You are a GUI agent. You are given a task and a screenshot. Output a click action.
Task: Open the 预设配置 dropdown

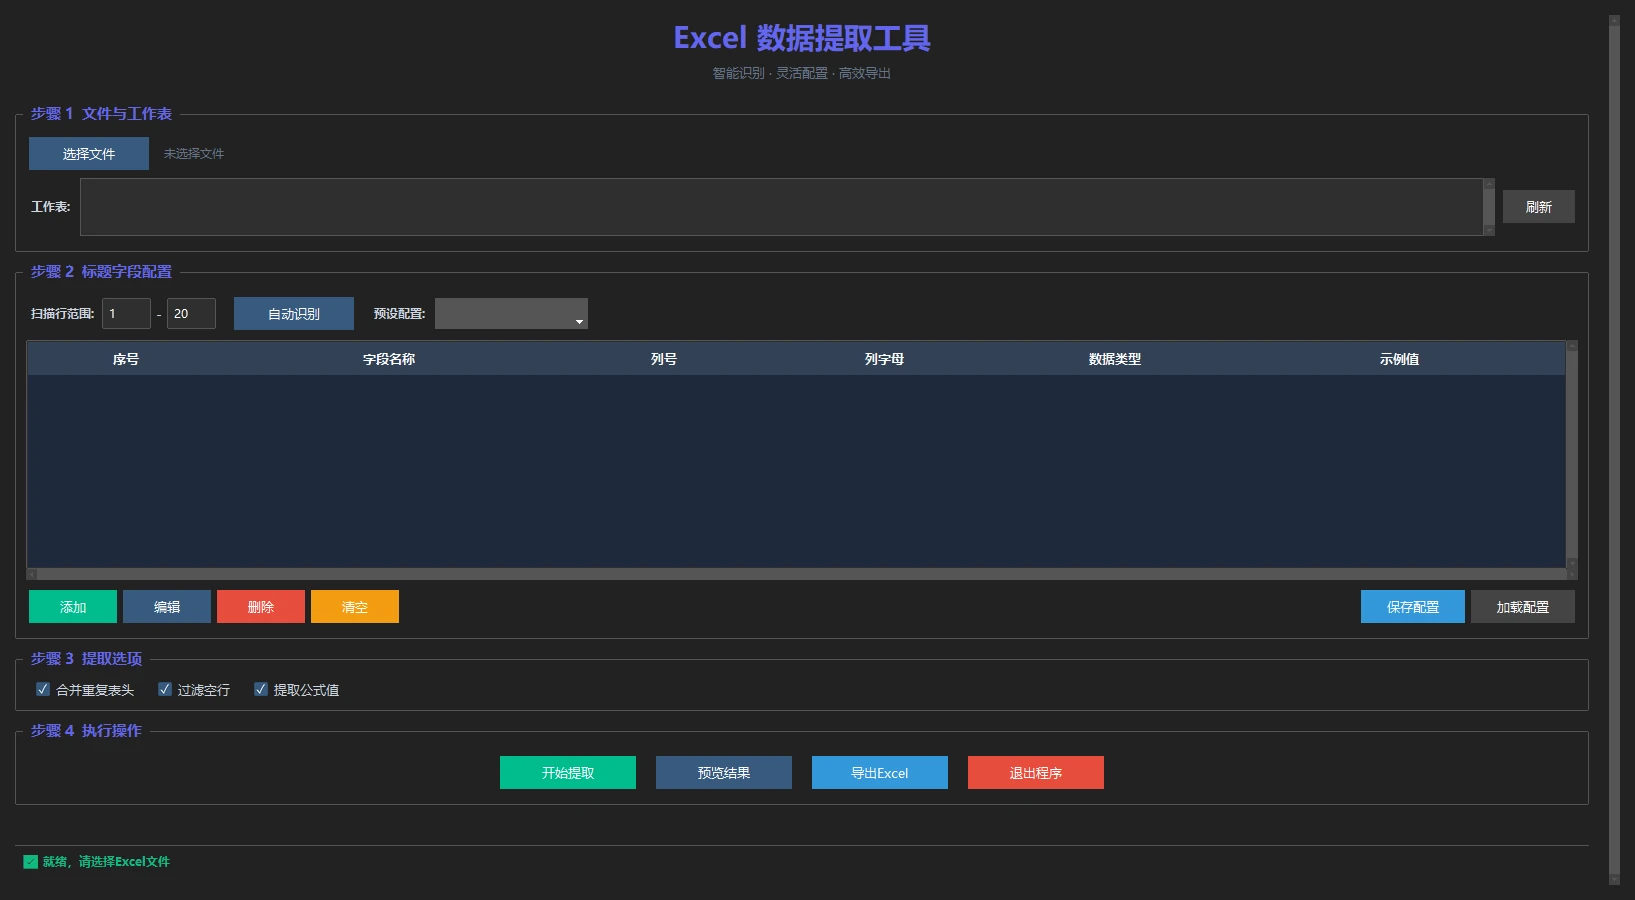point(511,313)
